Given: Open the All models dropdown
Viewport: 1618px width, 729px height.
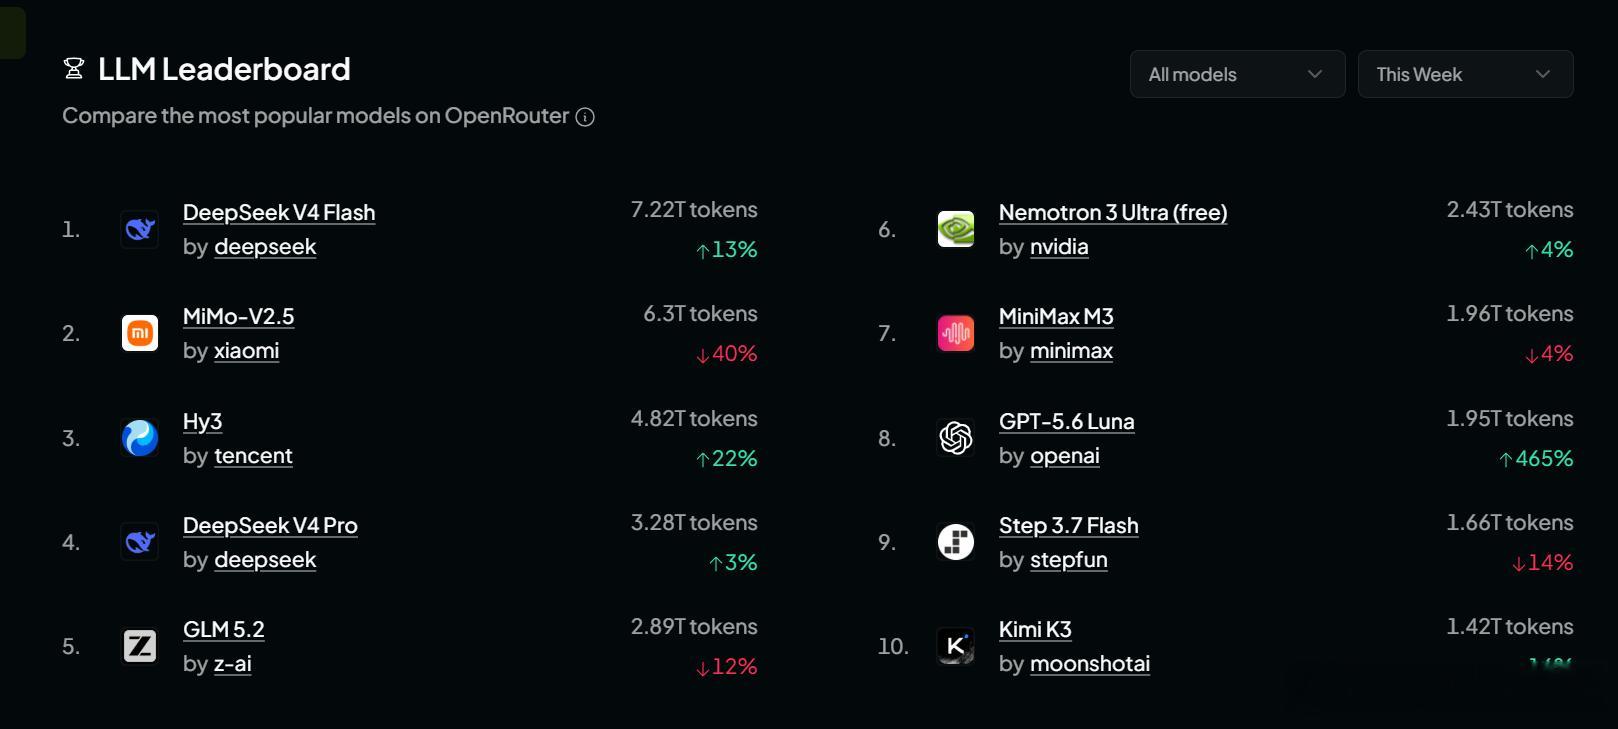Looking at the screenshot, I should click(1237, 74).
